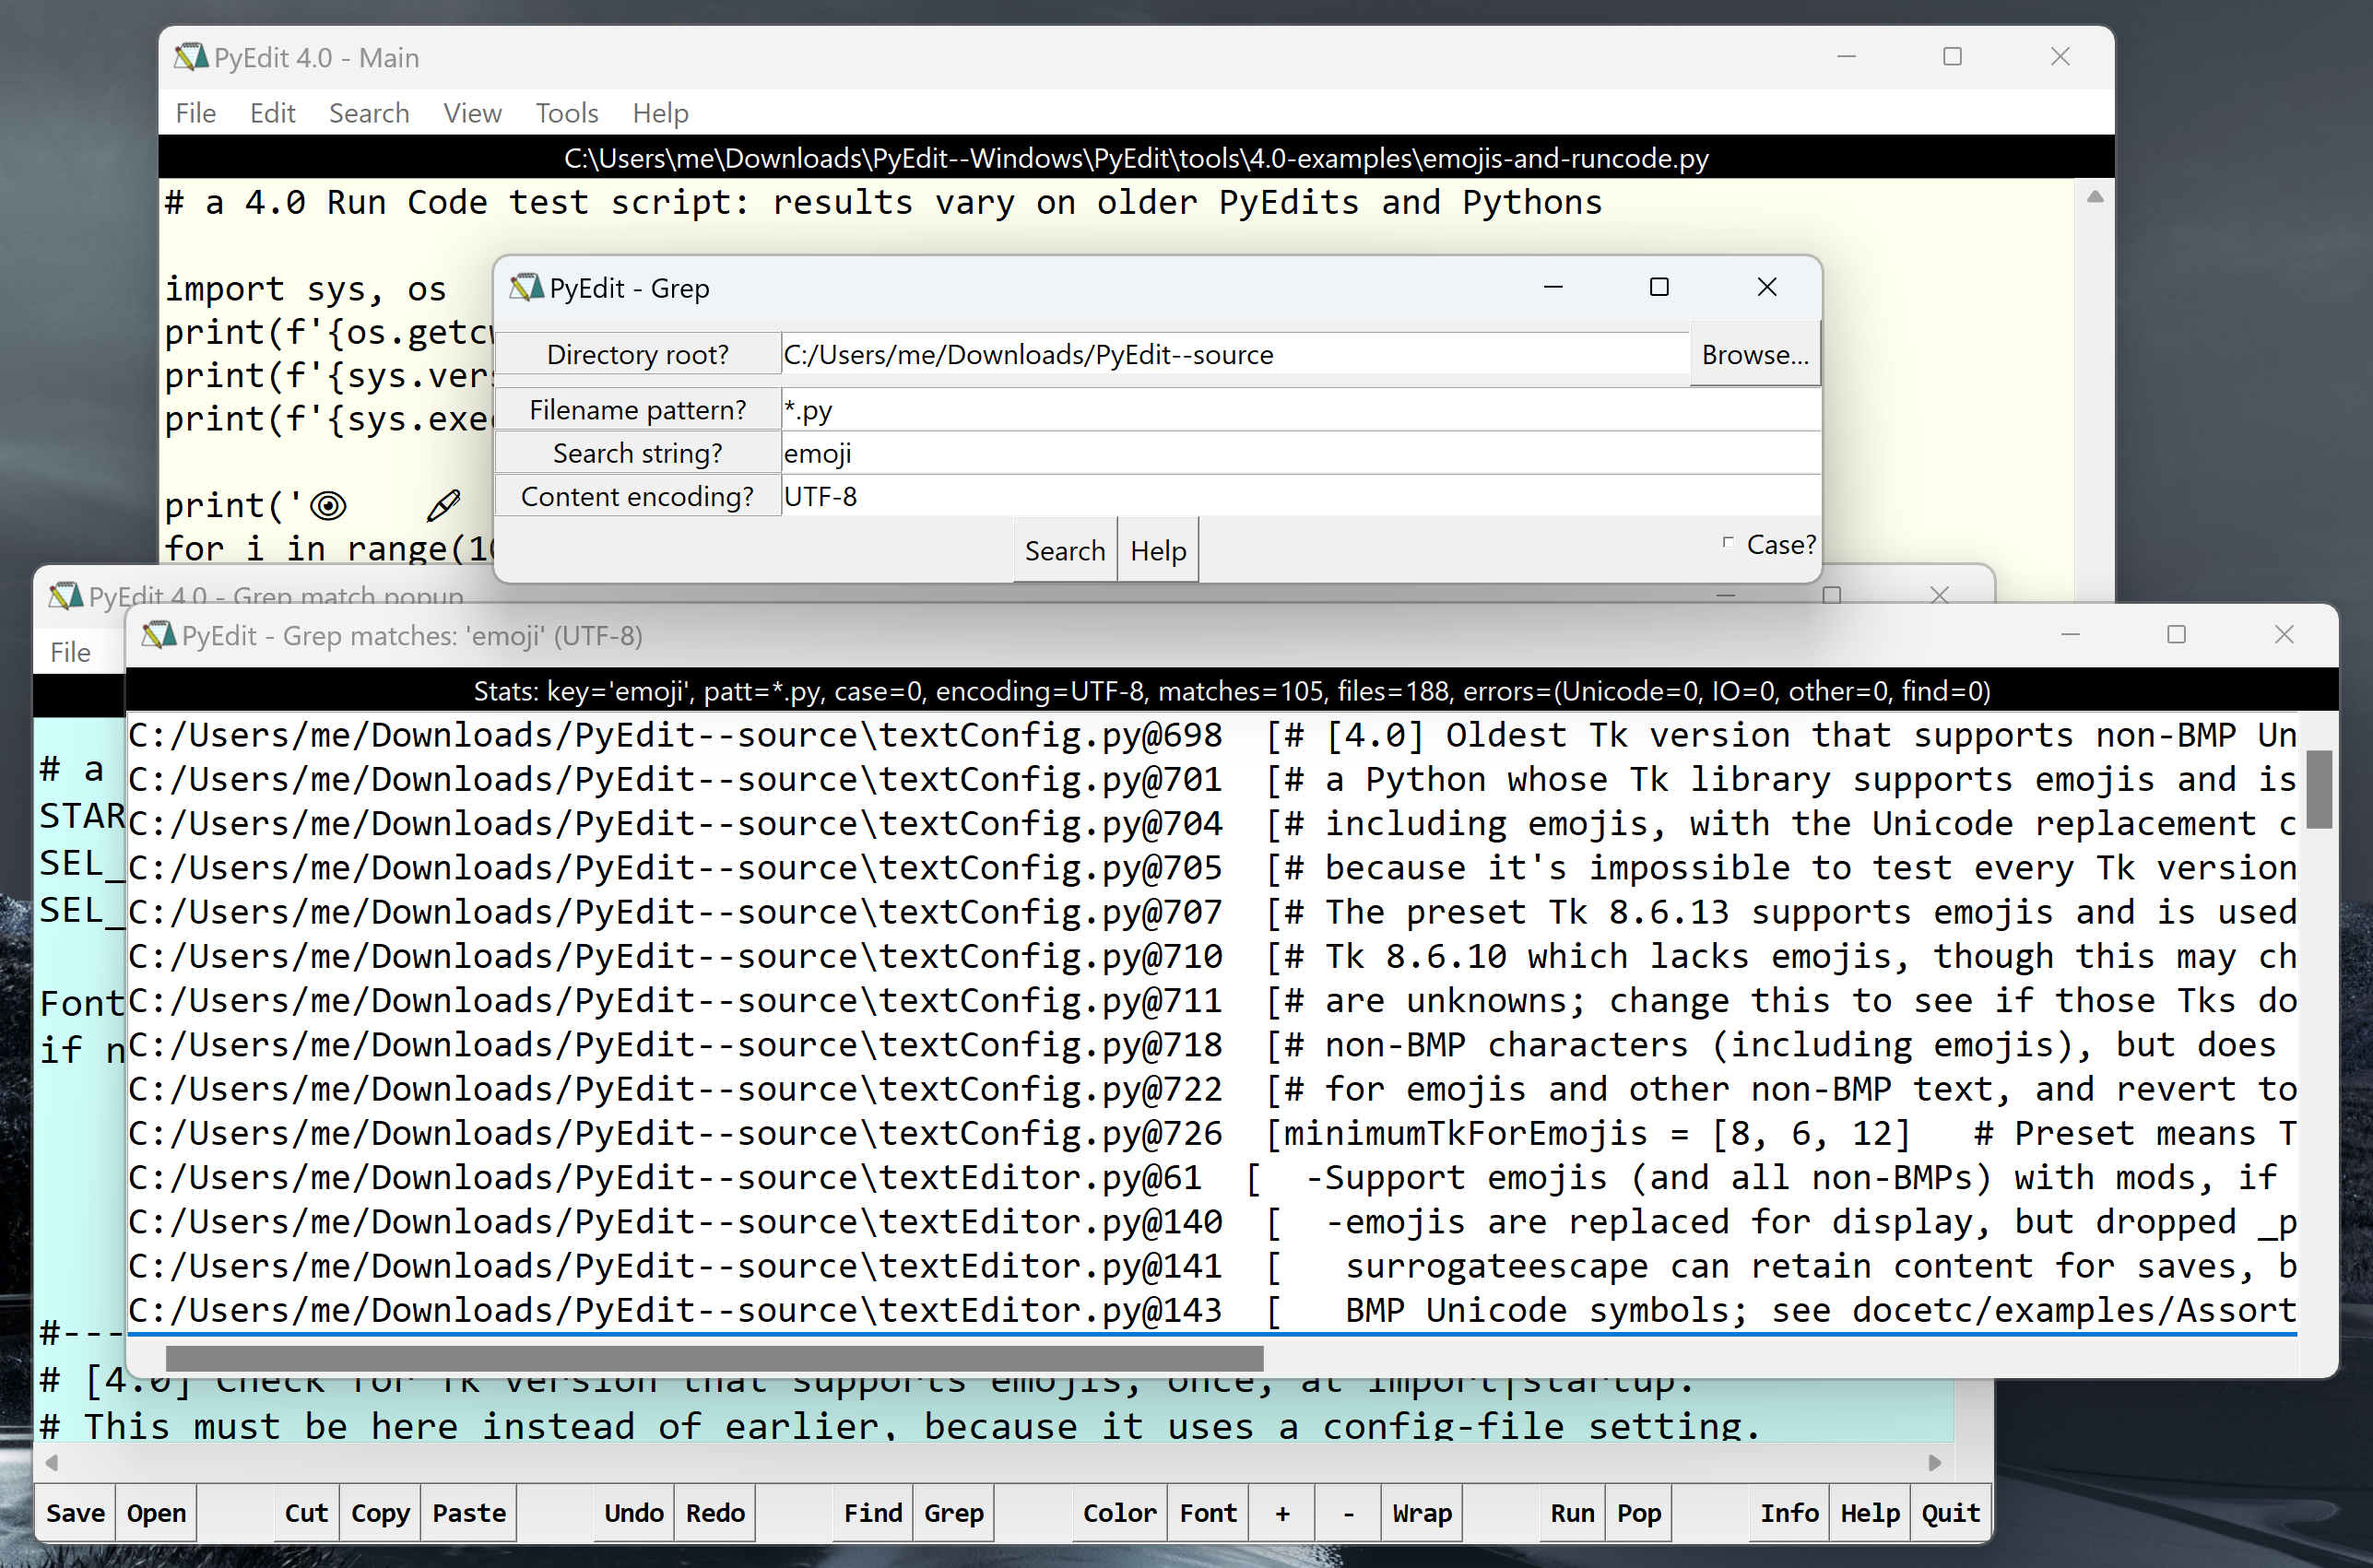The width and height of the screenshot is (2373, 1568).
Task: Close the Grep match popup window
Action: click(x=1939, y=595)
